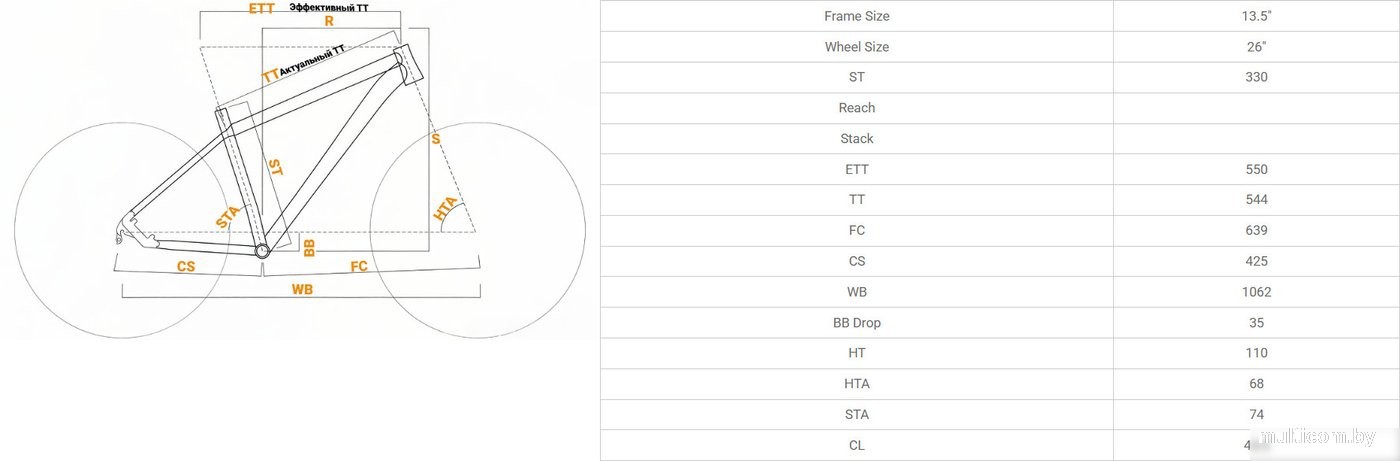
Task: Select the BB Drop row label
Action: (856, 323)
